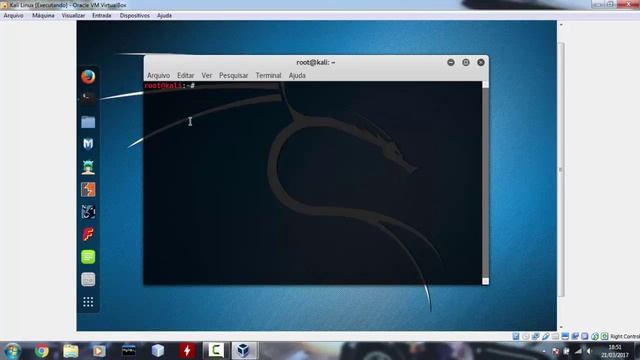640x360 pixels.
Task: Open Armitage from the Kali dock
Action: [x=88, y=167]
